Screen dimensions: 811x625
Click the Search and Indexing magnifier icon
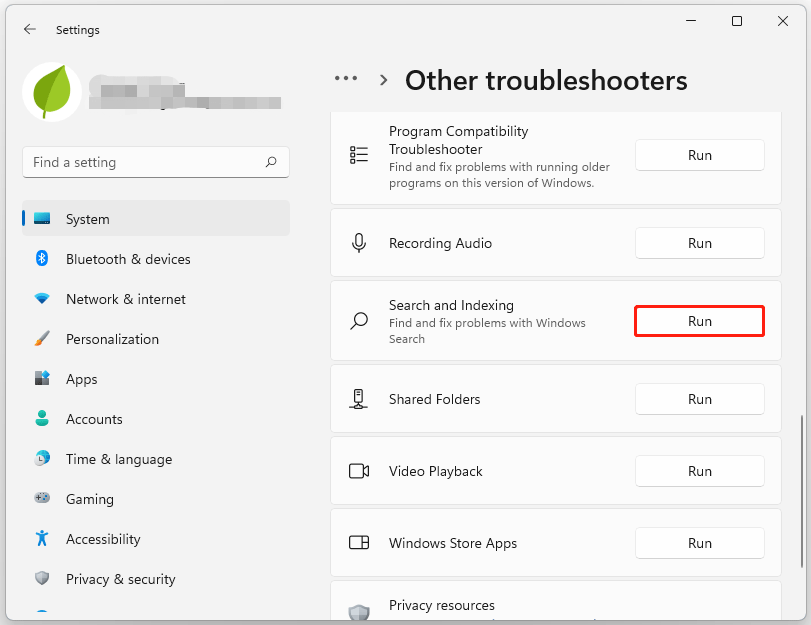(x=359, y=321)
